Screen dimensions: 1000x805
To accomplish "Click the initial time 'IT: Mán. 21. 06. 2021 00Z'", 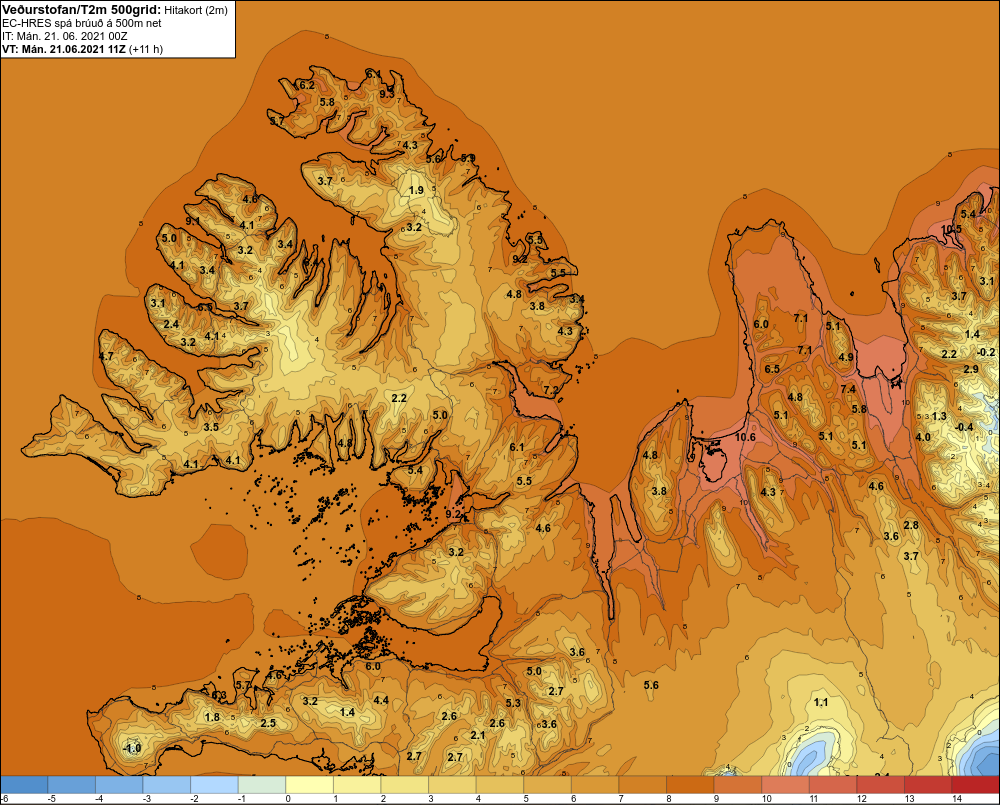I will (x=64, y=36).
